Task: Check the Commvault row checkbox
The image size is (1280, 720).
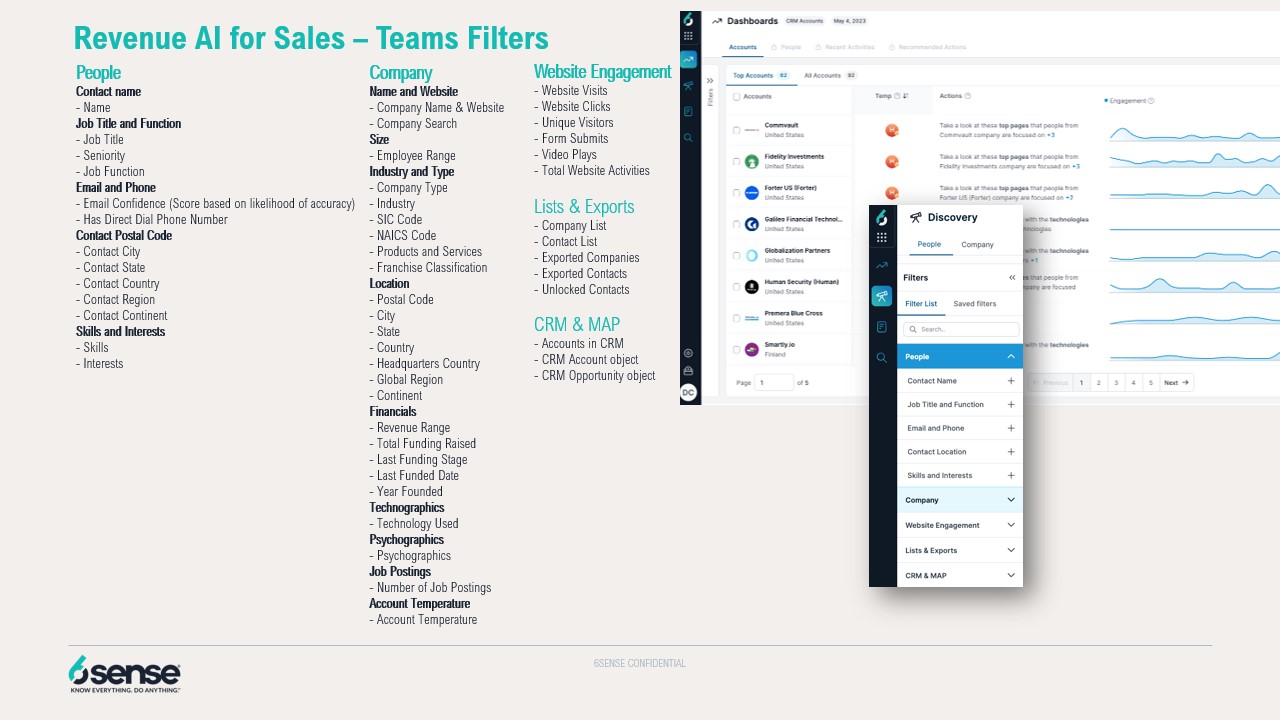Action: pyautogui.click(x=737, y=130)
